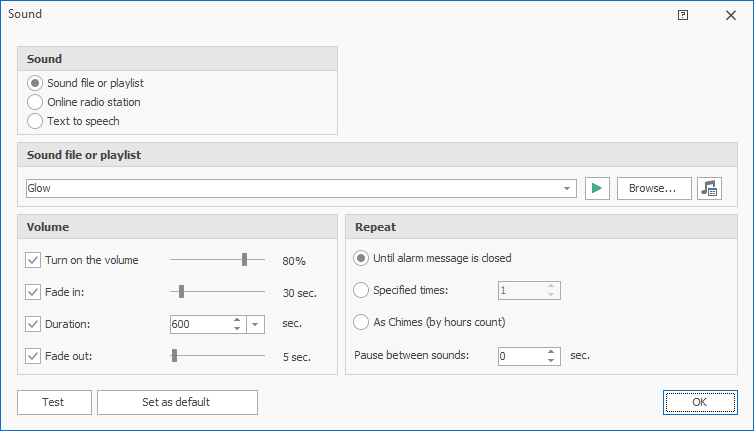Viewport: 754px width, 431px height.
Task: Choose Text to speech option
Action: pyautogui.click(x=36, y=121)
